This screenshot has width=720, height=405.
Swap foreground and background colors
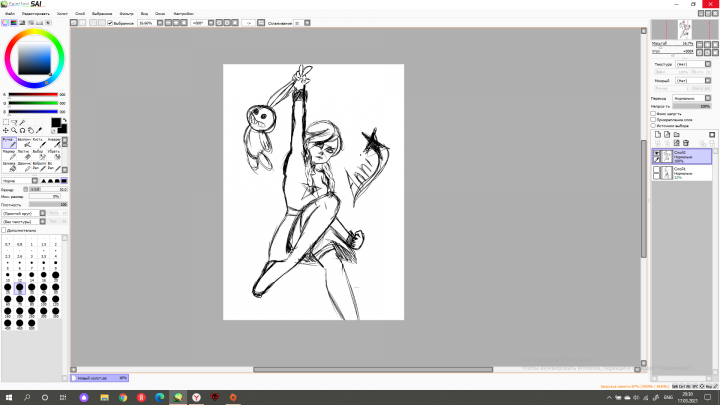pos(65,120)
